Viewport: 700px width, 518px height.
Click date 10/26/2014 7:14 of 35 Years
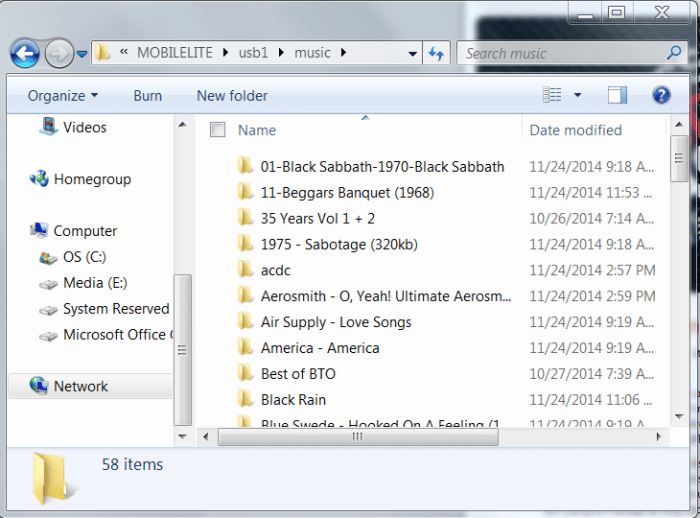click(x=592, y=218)
